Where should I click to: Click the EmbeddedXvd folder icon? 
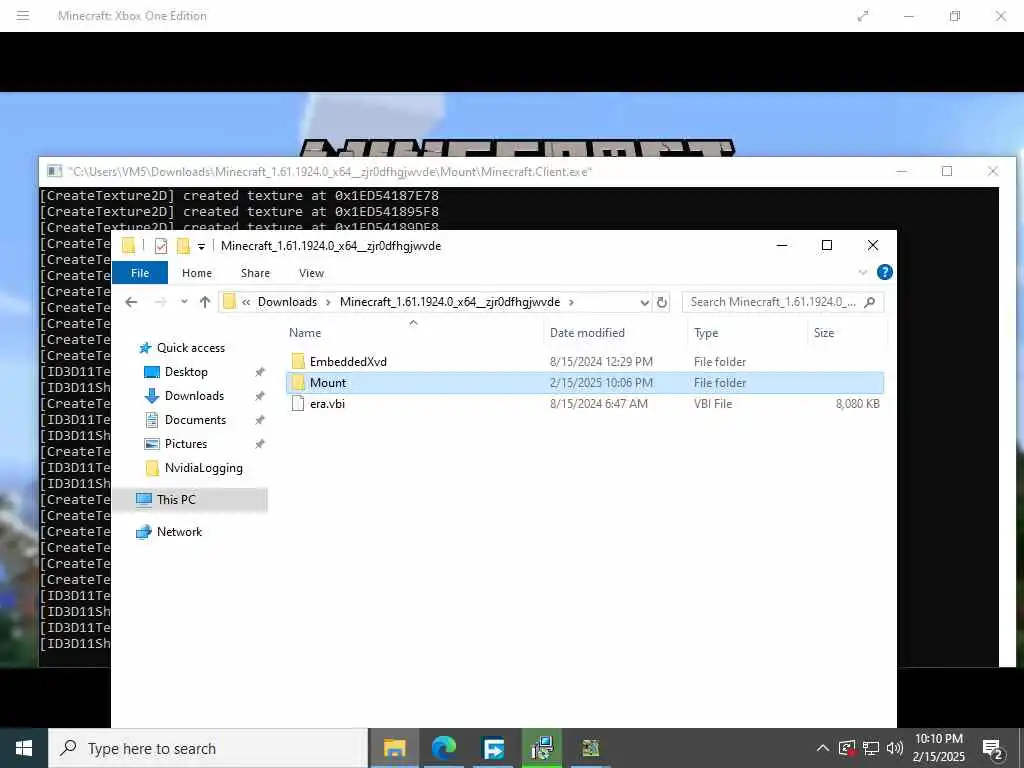point(298,361)
